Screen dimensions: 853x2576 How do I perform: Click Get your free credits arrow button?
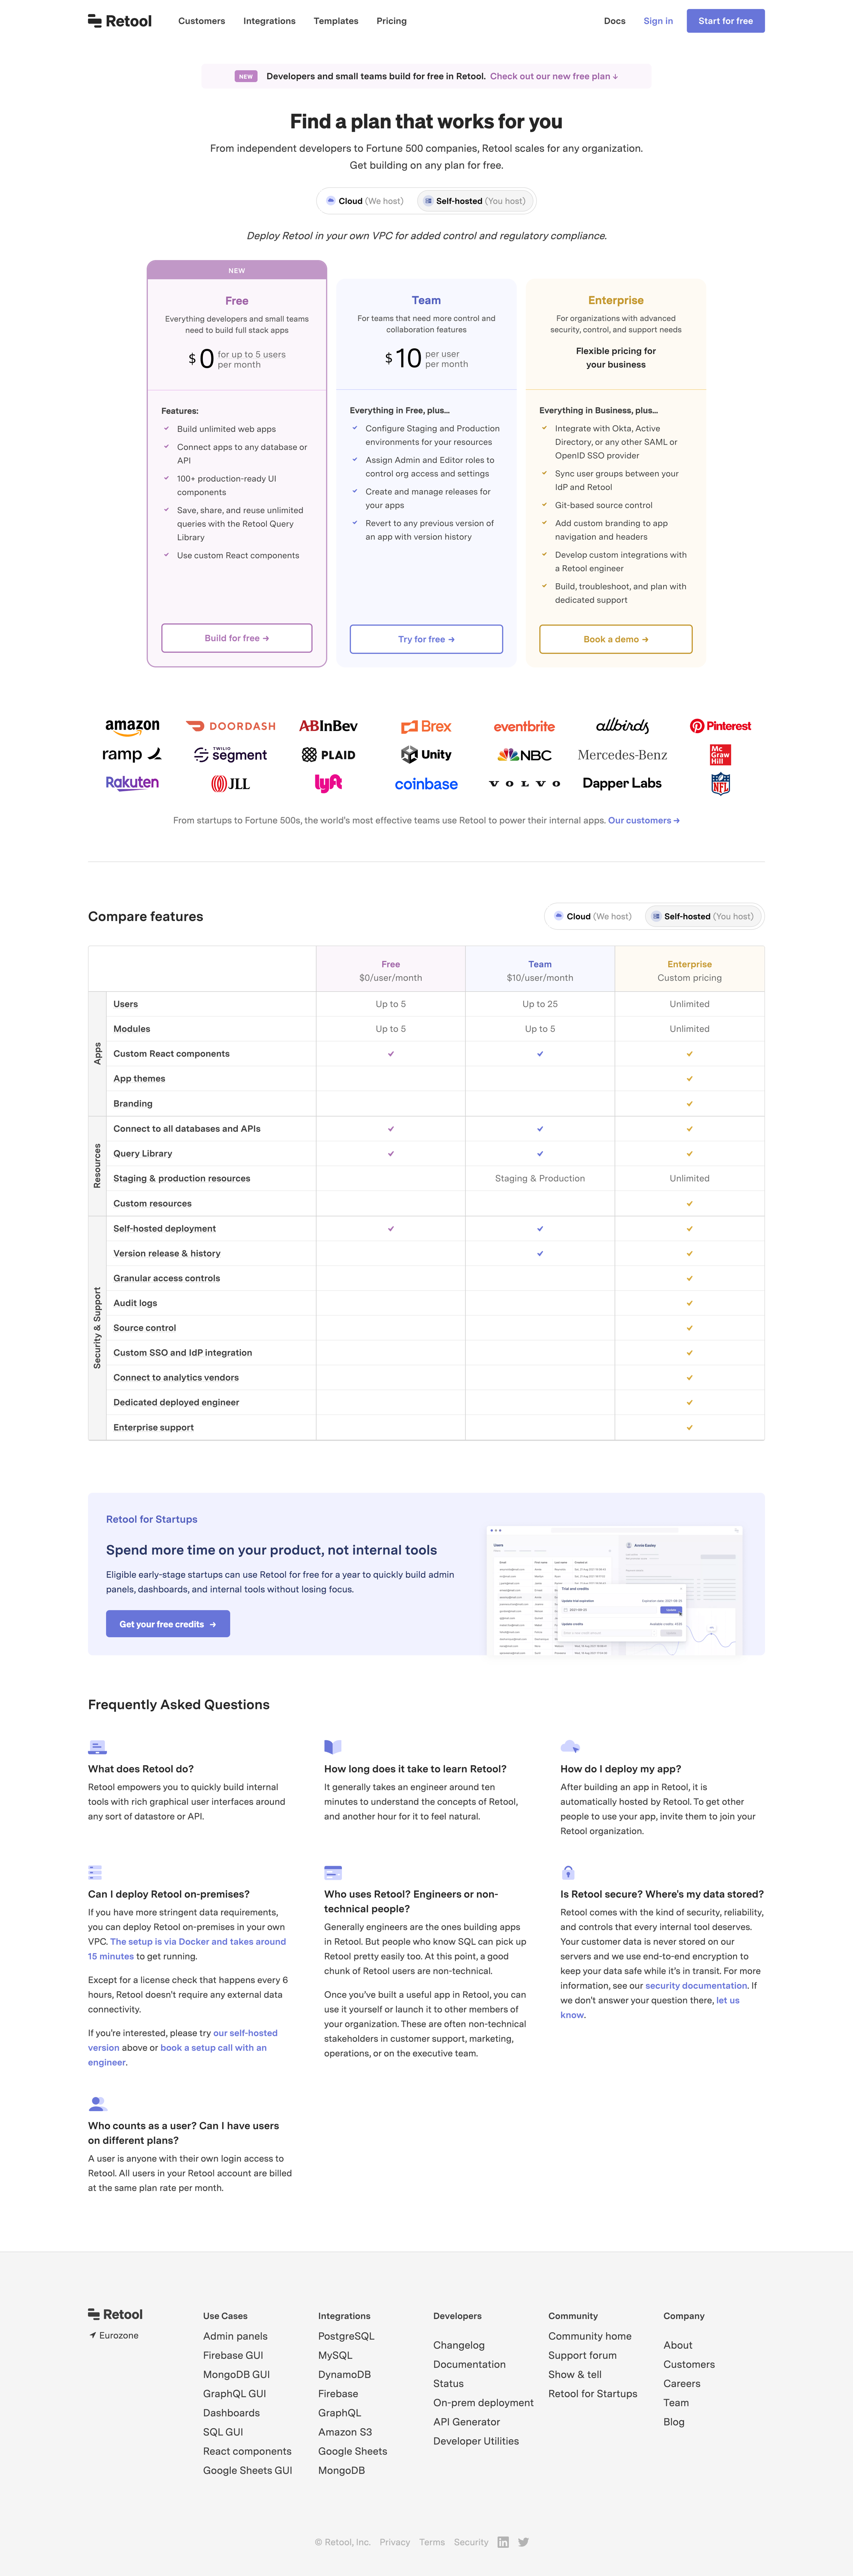pyautogui.click(x=168, y=1624)
